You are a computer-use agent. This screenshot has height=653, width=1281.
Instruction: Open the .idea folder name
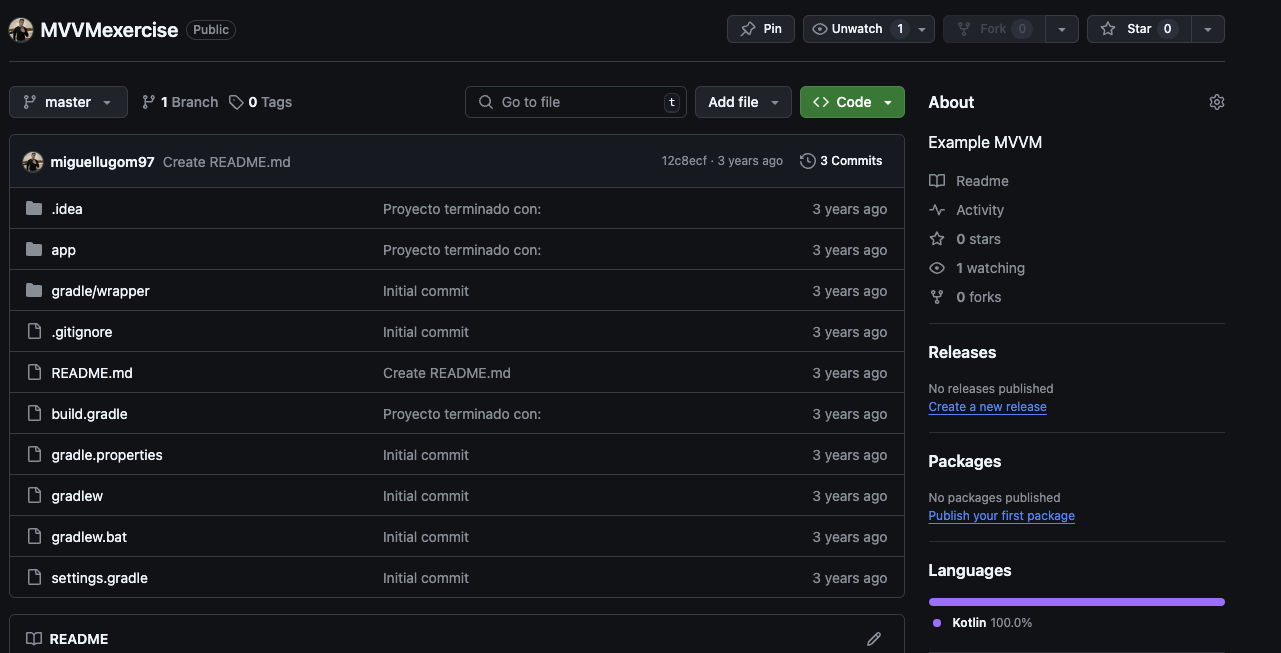pyautogui.click(x=67, y=209)
